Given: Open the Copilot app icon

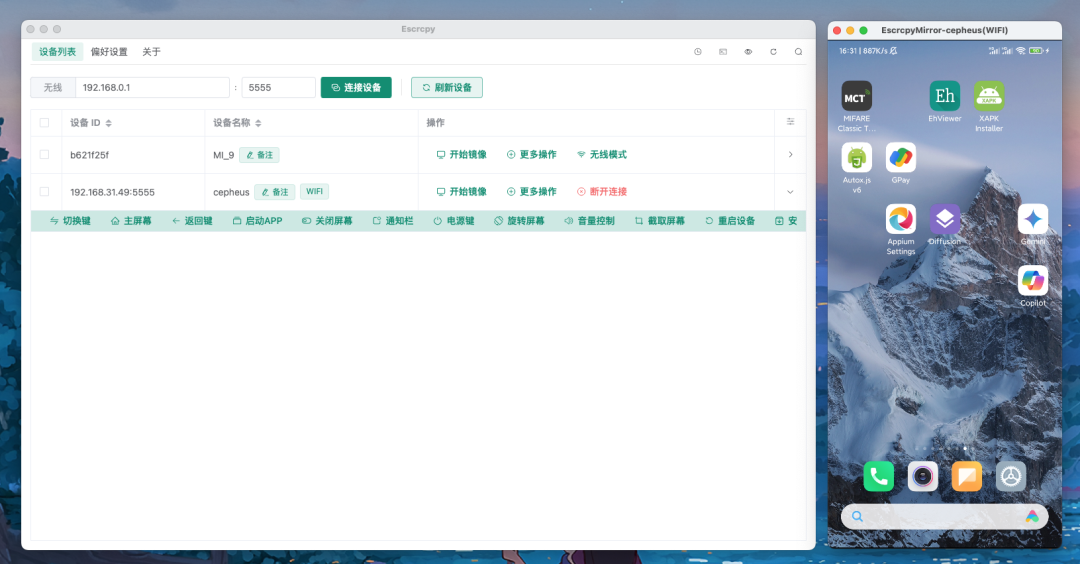Looking at the screenshot, I should [1033, 281].
